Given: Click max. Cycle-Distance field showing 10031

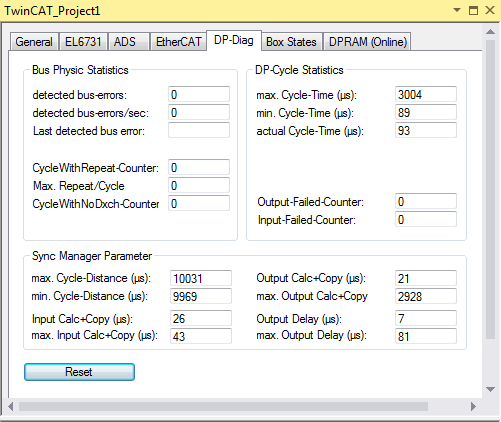Looking at the screenshot, I should [x=201, y=278].
